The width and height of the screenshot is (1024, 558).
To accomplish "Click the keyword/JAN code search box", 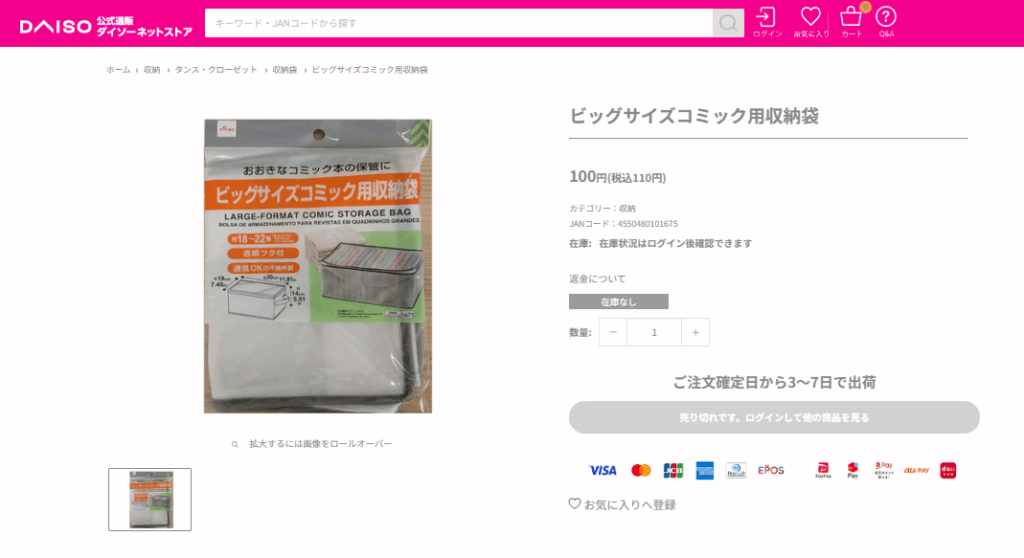I will (458, 24).
